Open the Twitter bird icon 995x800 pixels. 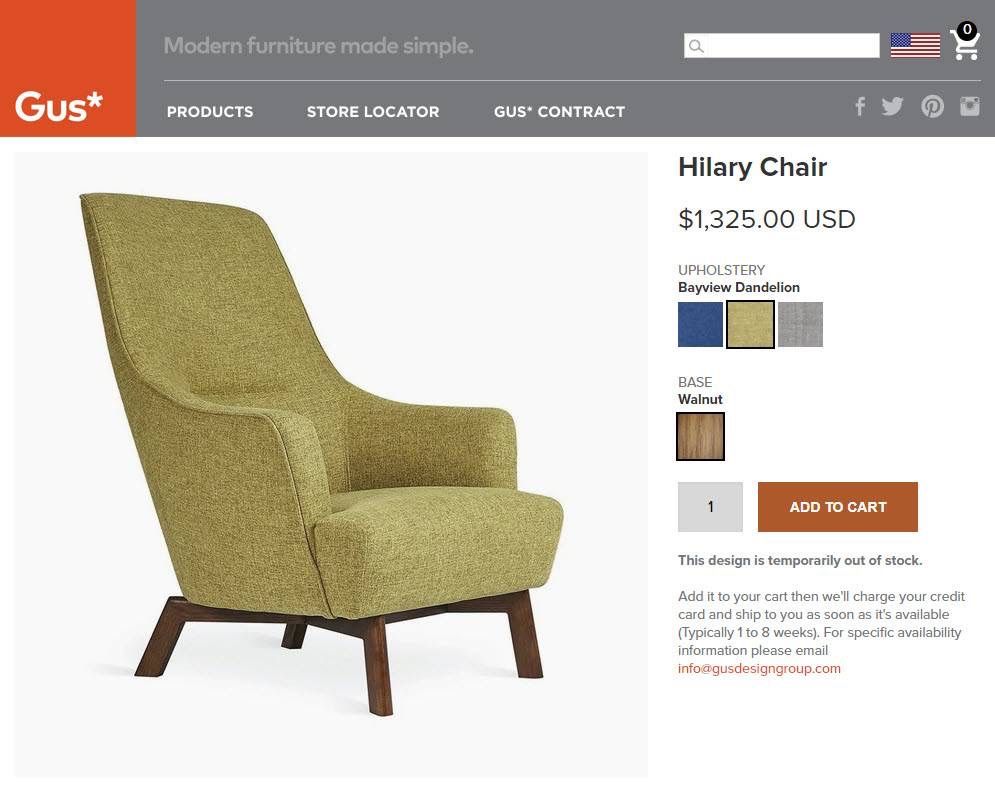[892, 107]
